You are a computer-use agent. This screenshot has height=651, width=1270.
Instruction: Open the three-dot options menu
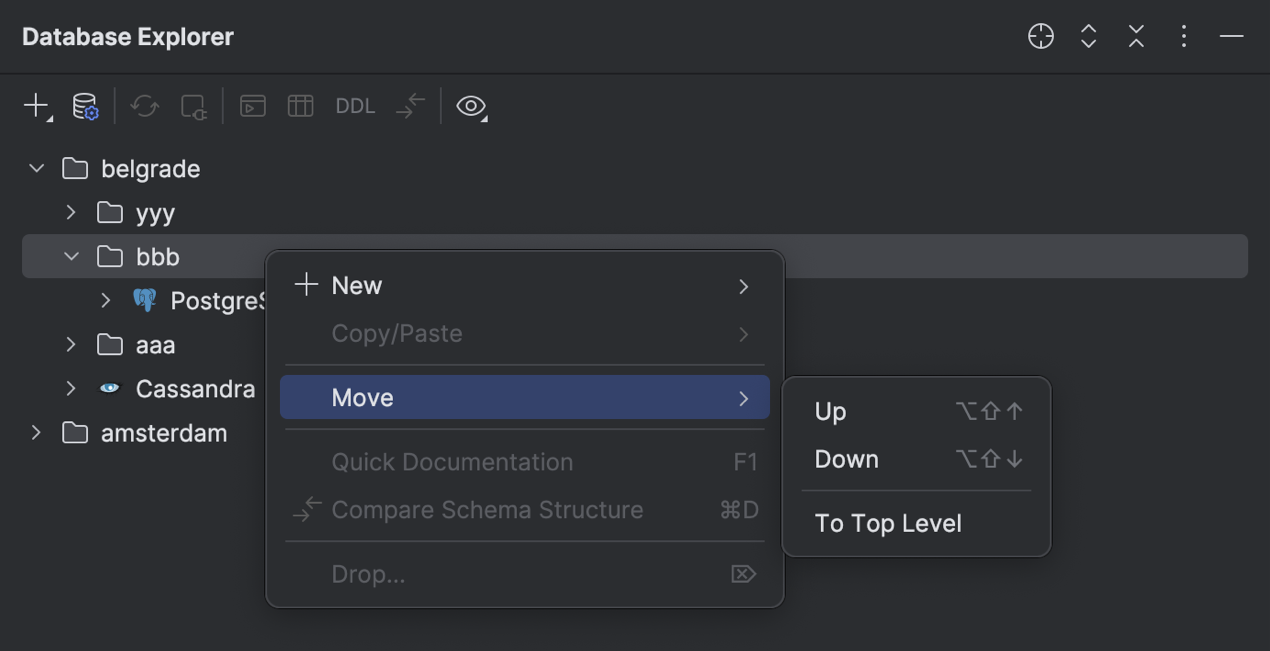point(1184,37)
